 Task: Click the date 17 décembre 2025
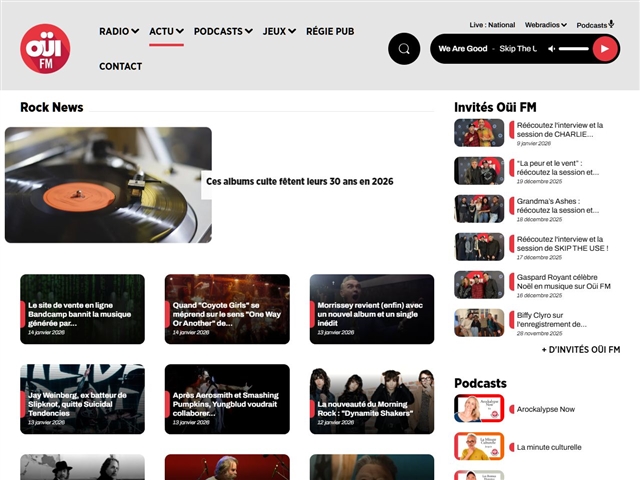[539, 257]
